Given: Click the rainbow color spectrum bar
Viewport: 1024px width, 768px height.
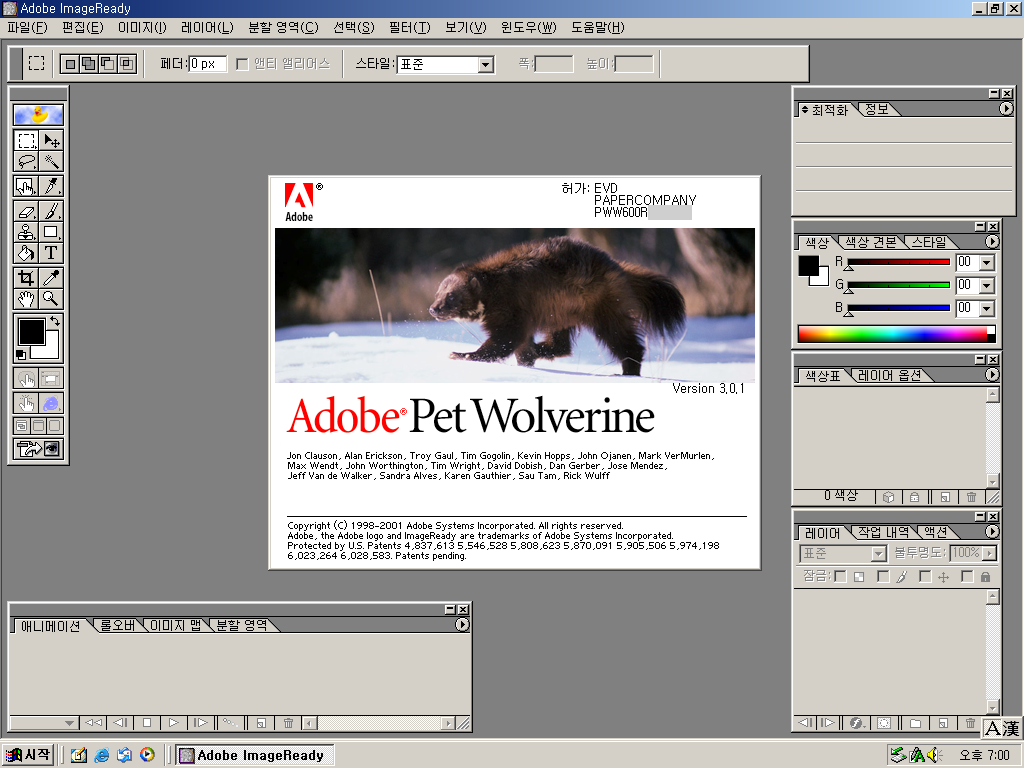Looking at the screenshot, I should pos(896,334).
